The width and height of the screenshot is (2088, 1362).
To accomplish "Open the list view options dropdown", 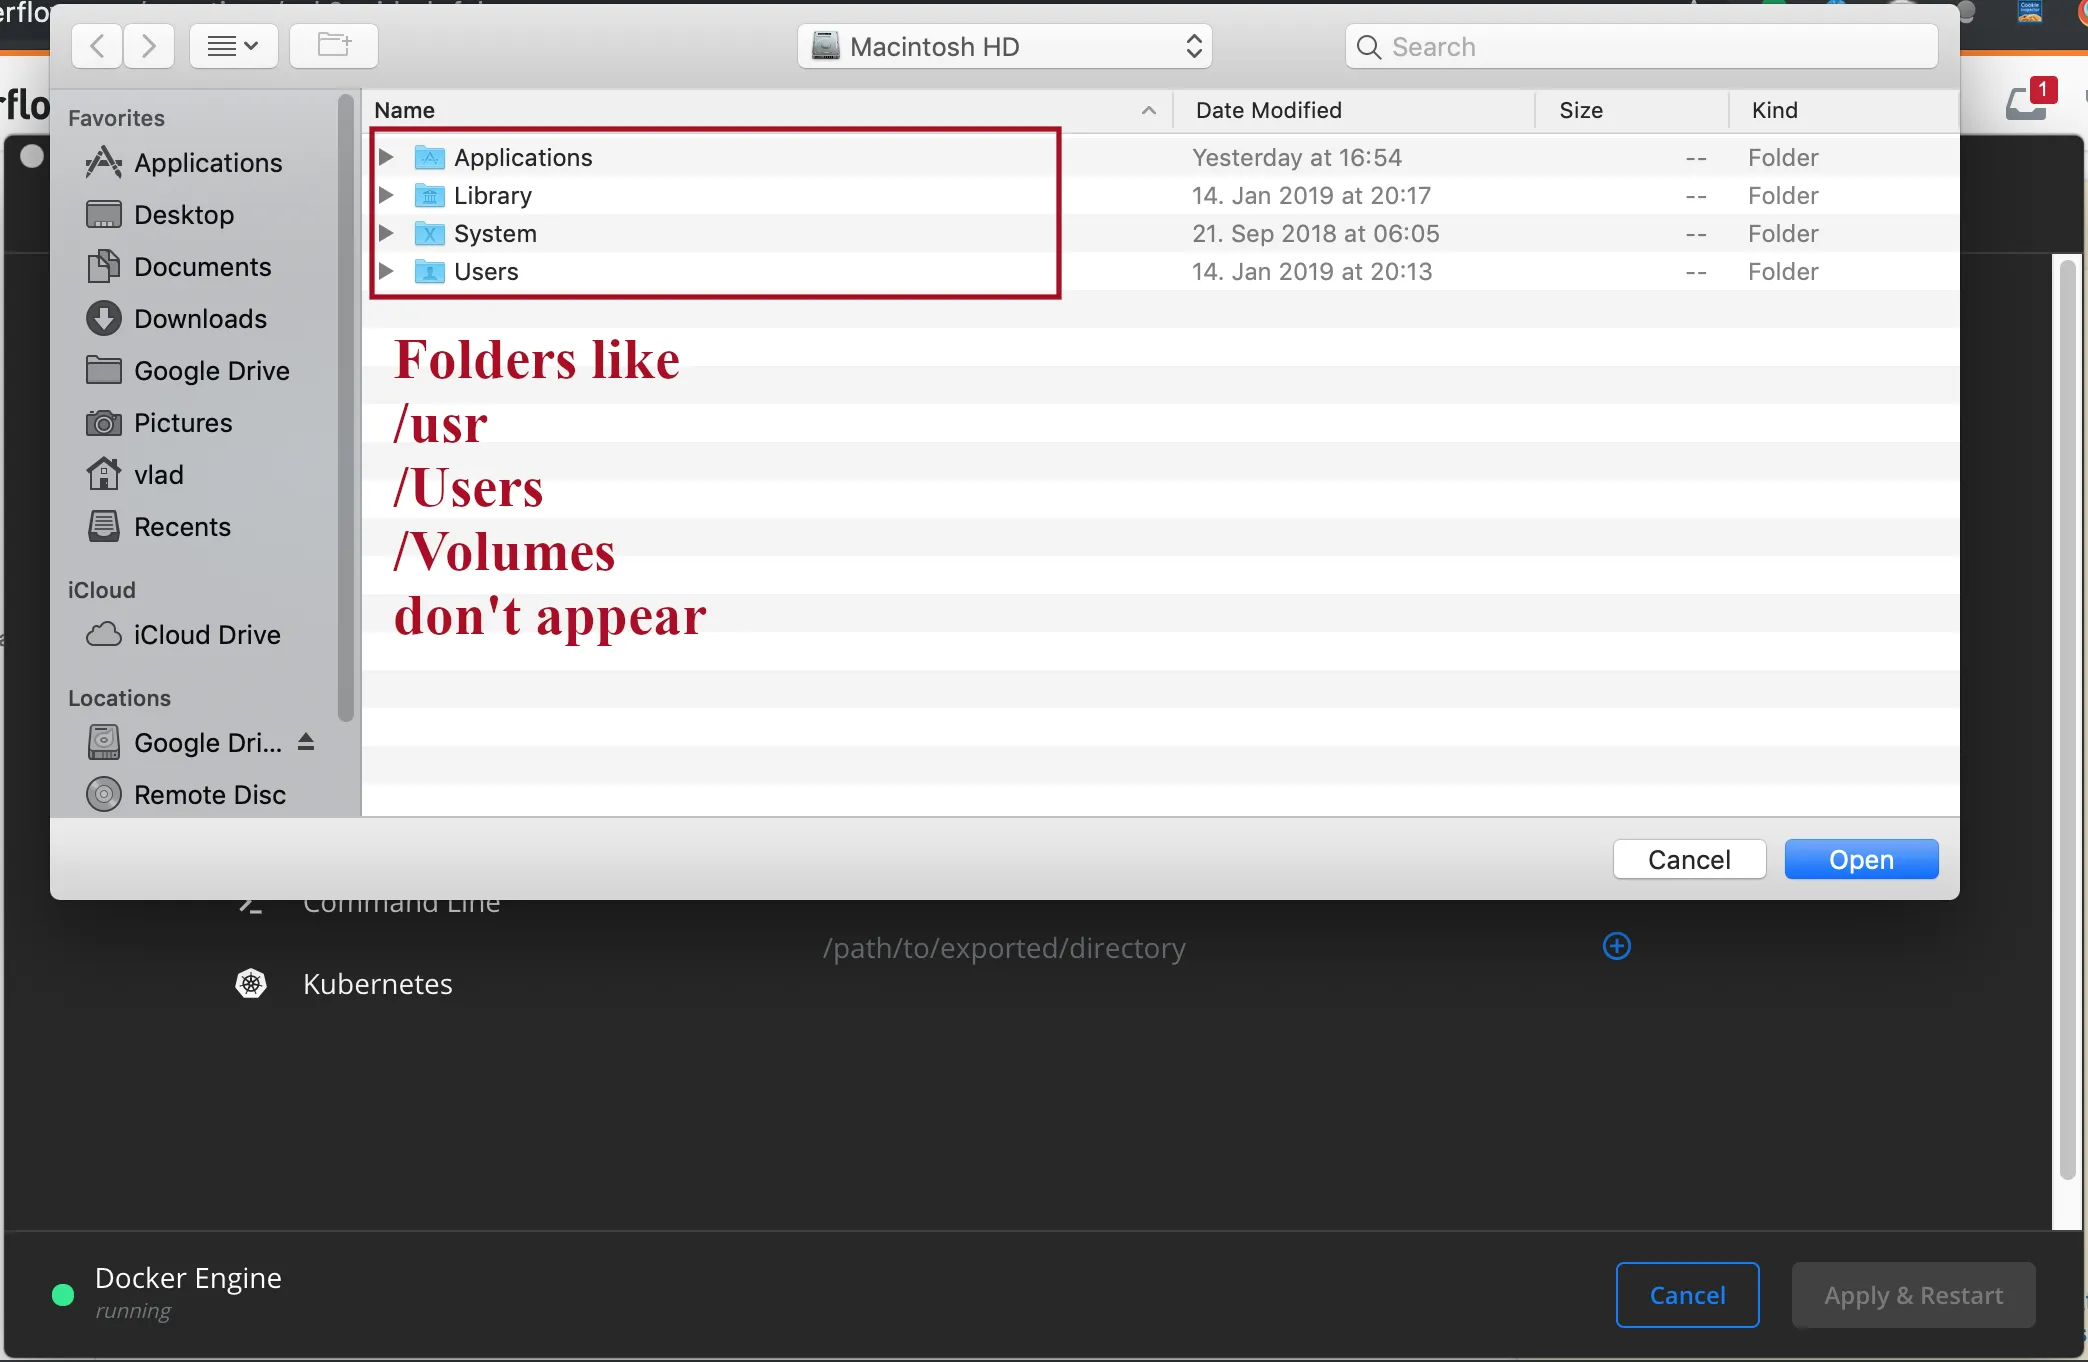I will 233,46.
